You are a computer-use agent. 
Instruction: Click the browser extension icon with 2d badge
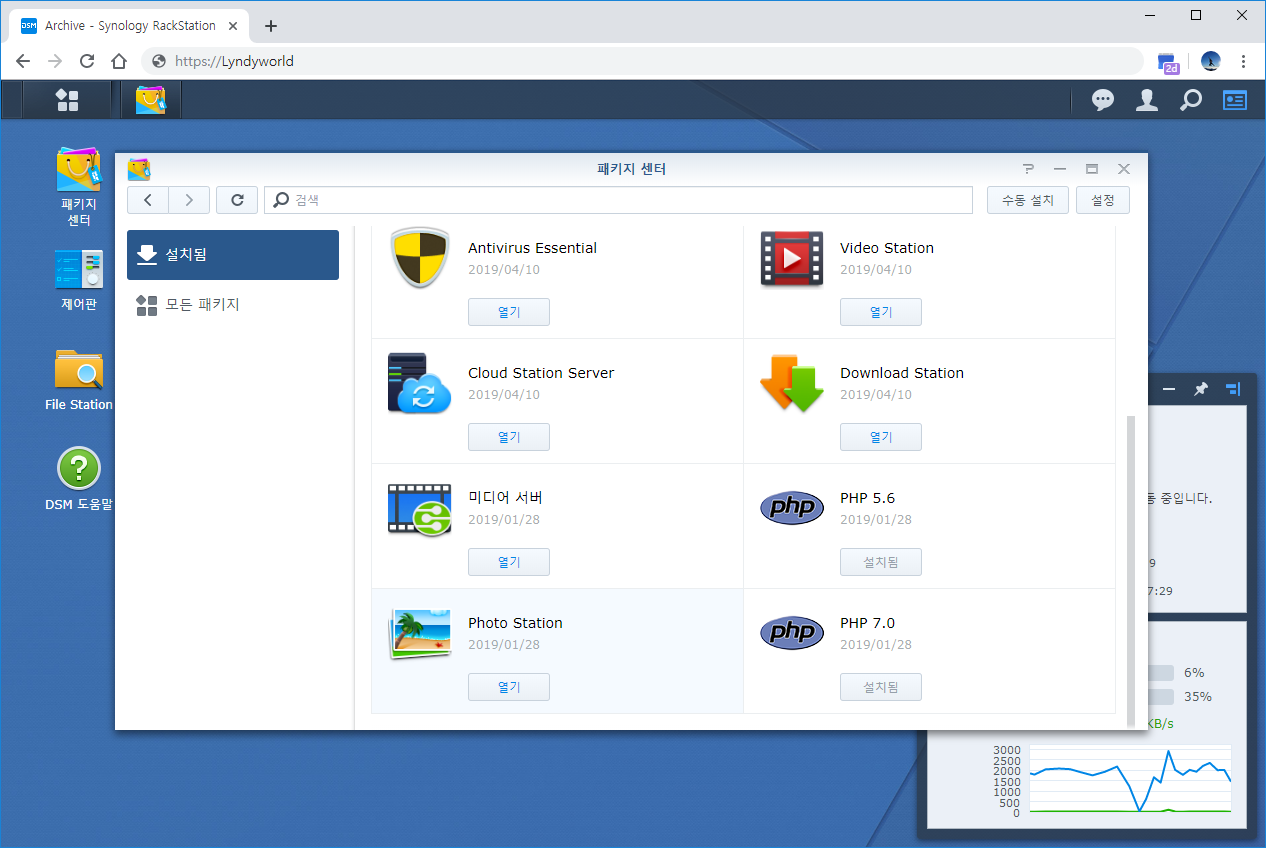click(1168, 63)
